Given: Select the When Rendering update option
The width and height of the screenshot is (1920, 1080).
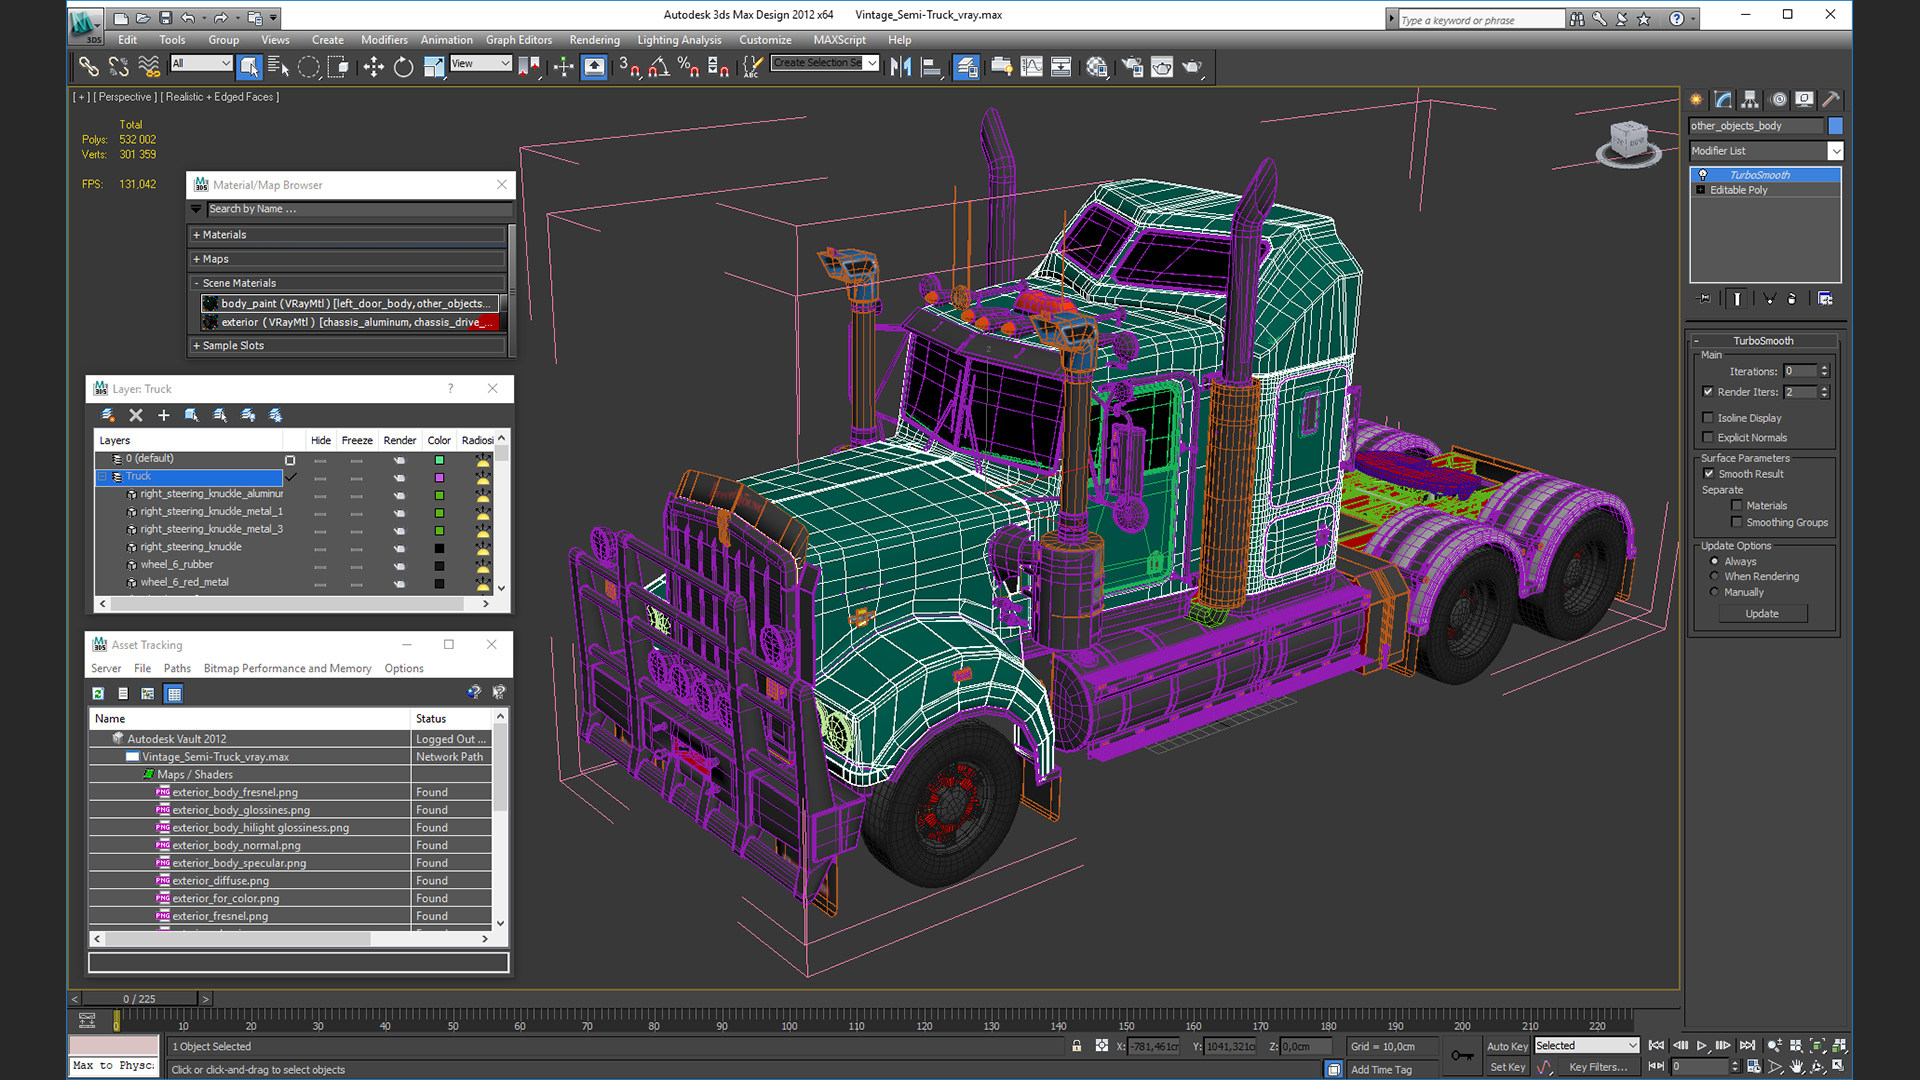Looking at the screenshot, I should click(1714, 577).
